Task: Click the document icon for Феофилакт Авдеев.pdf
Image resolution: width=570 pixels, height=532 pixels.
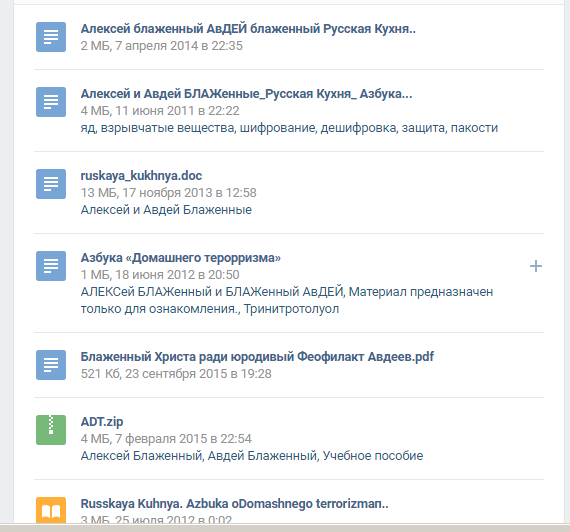Action: [x=51, y=365]
